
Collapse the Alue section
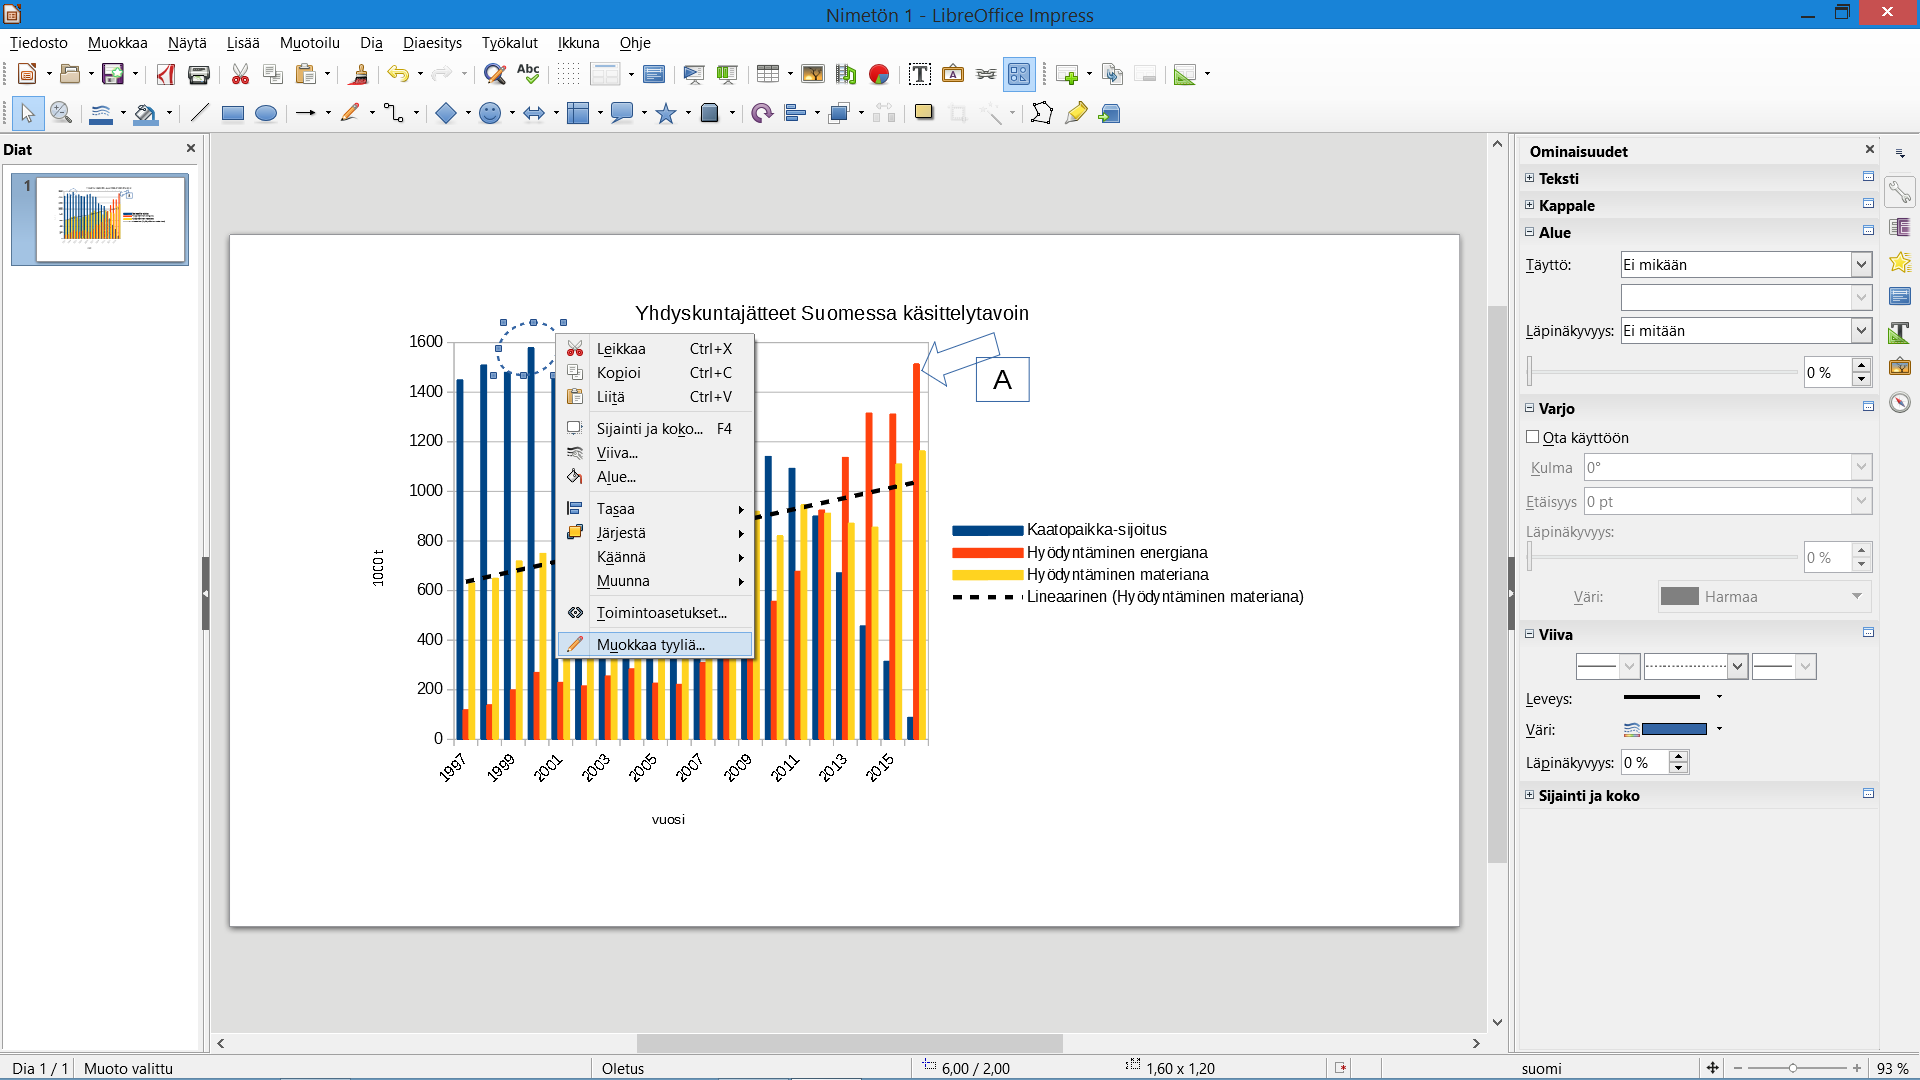pyautogui.click(x=1529, y=232)
